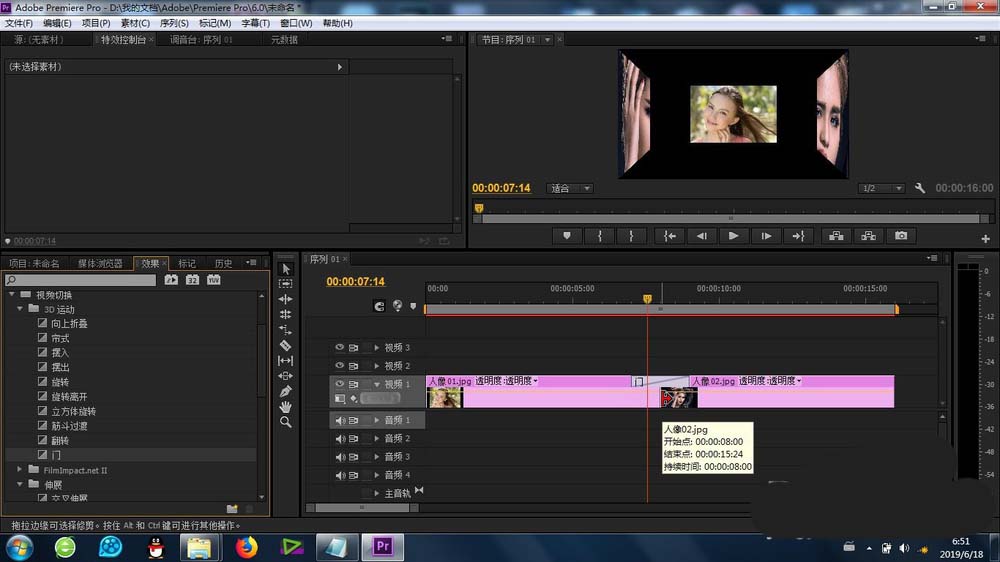The image size is (1000, 562).
Task: Open Firefox from the taskbar
Action: (x=247, y=547)
